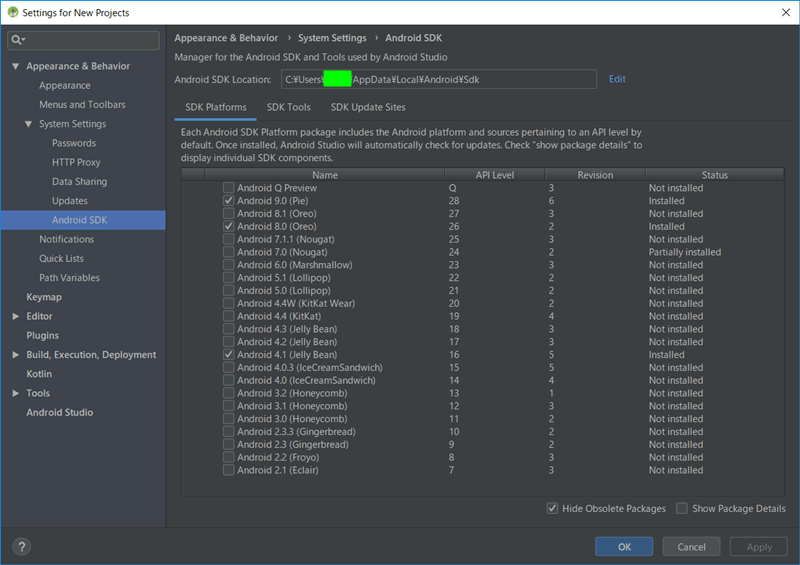Open Path Variables settings
This screenshot has height=565, width=800.
[x=69, y=278]
